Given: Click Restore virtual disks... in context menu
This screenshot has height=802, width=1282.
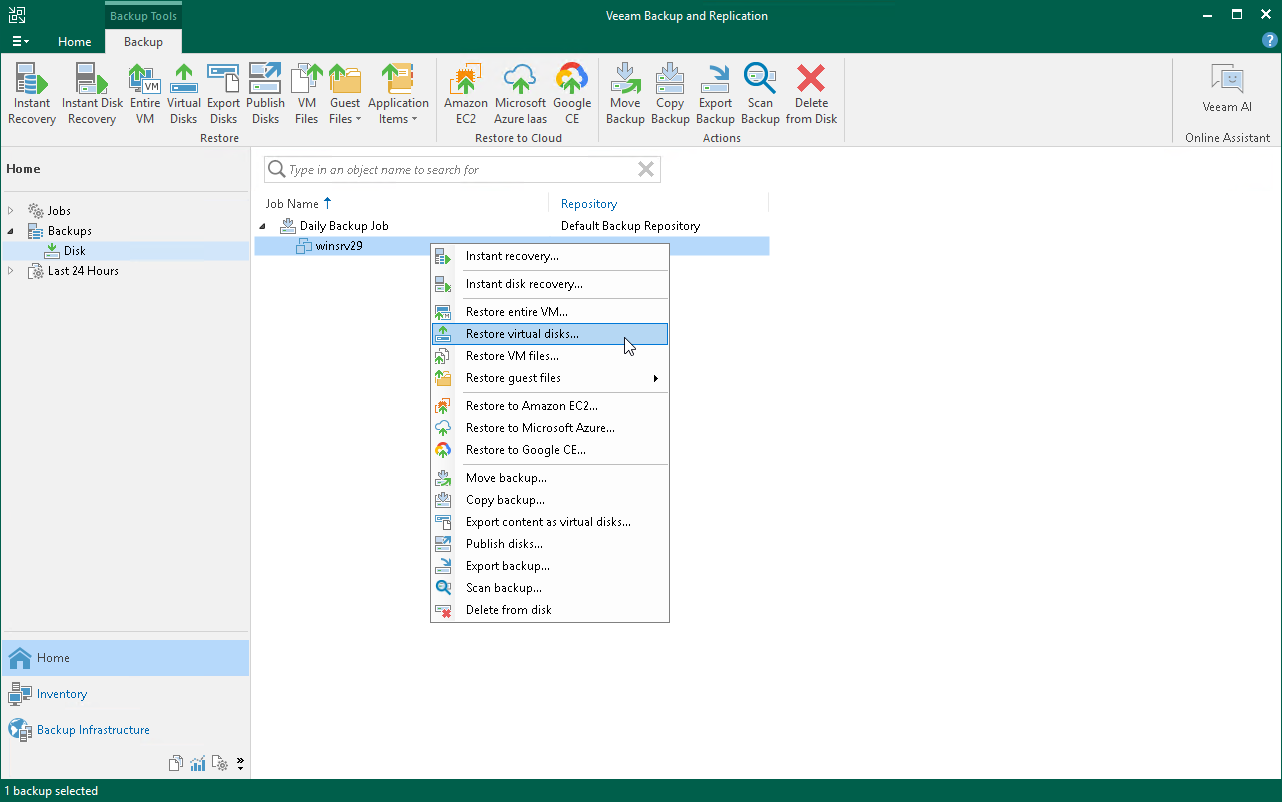Looking at the screenshot, I should pyautogui.click(x=550, y=334).
